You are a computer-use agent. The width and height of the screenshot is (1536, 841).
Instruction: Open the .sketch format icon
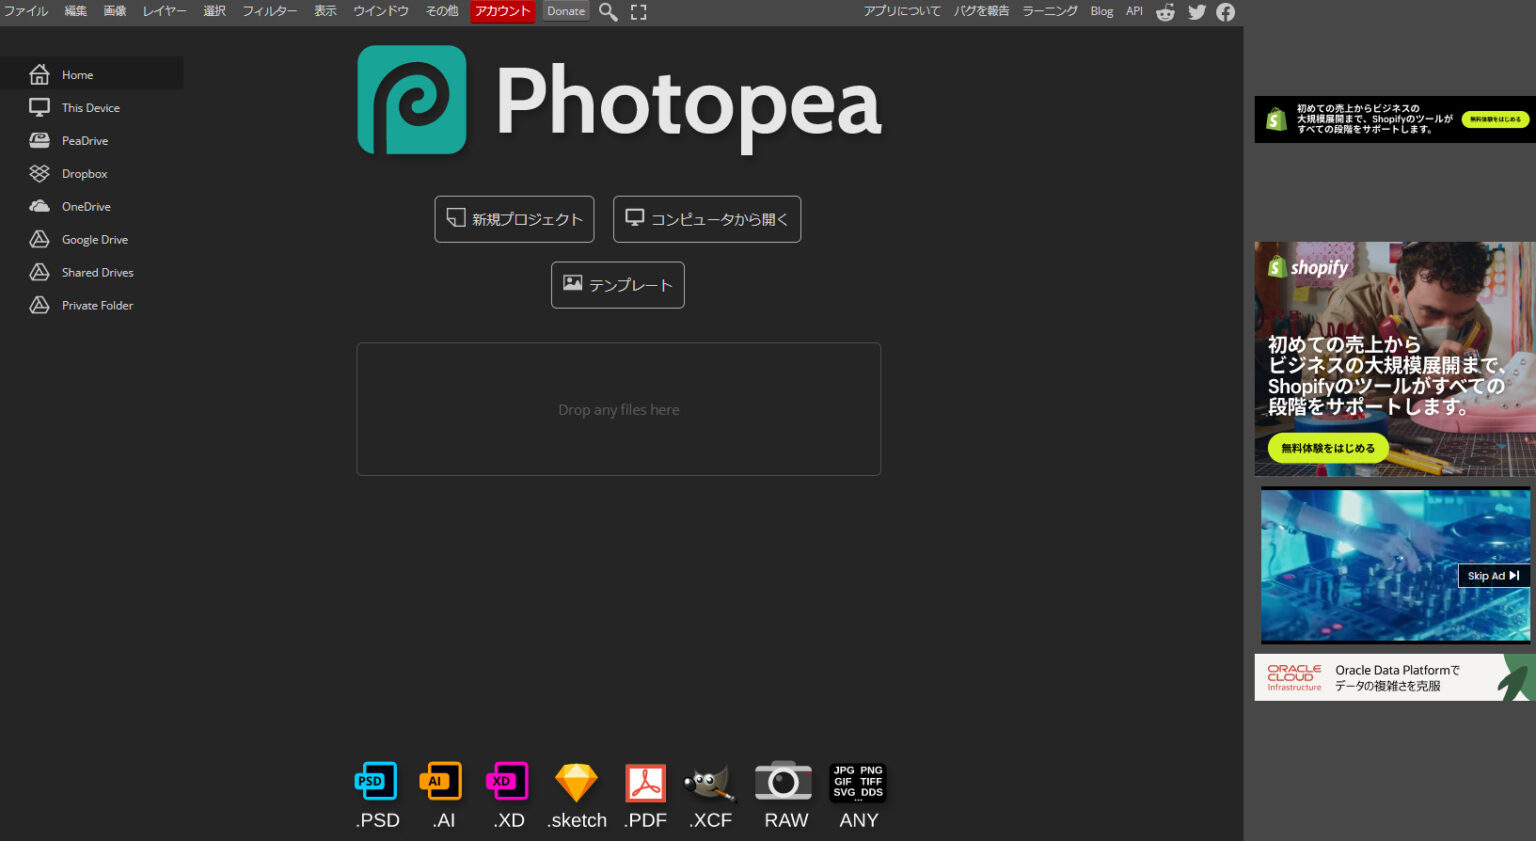(x=576, y=781)
